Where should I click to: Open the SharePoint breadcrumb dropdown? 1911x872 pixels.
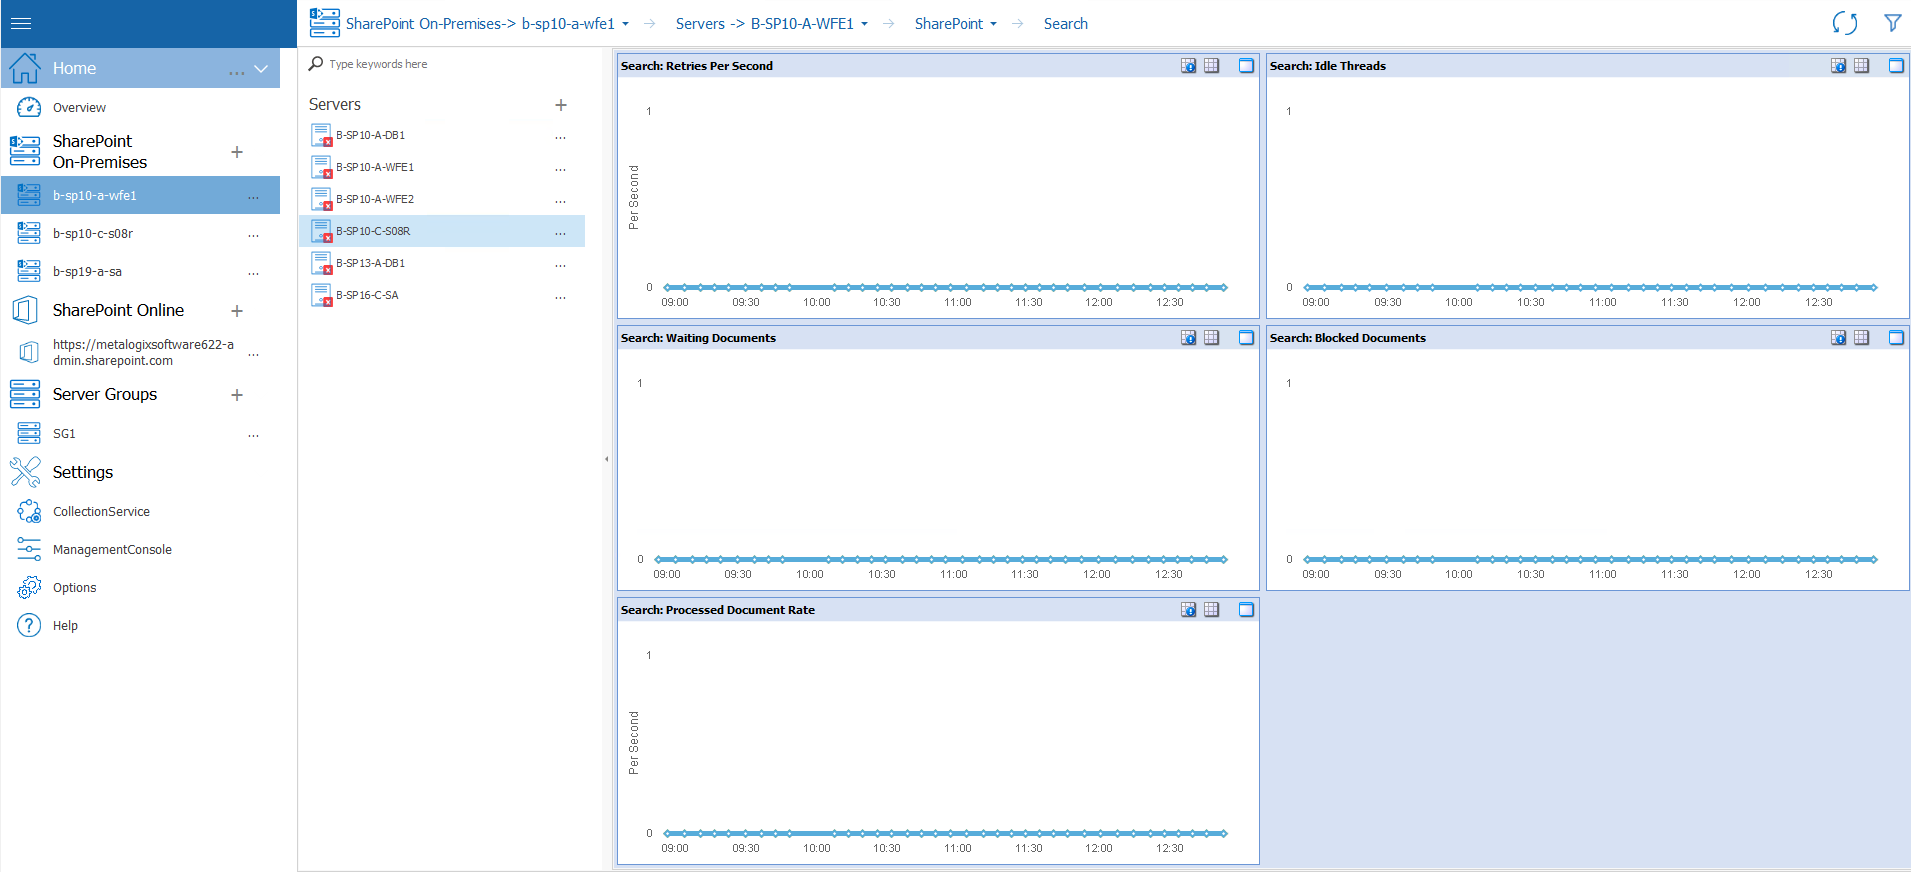coord(994,24)
